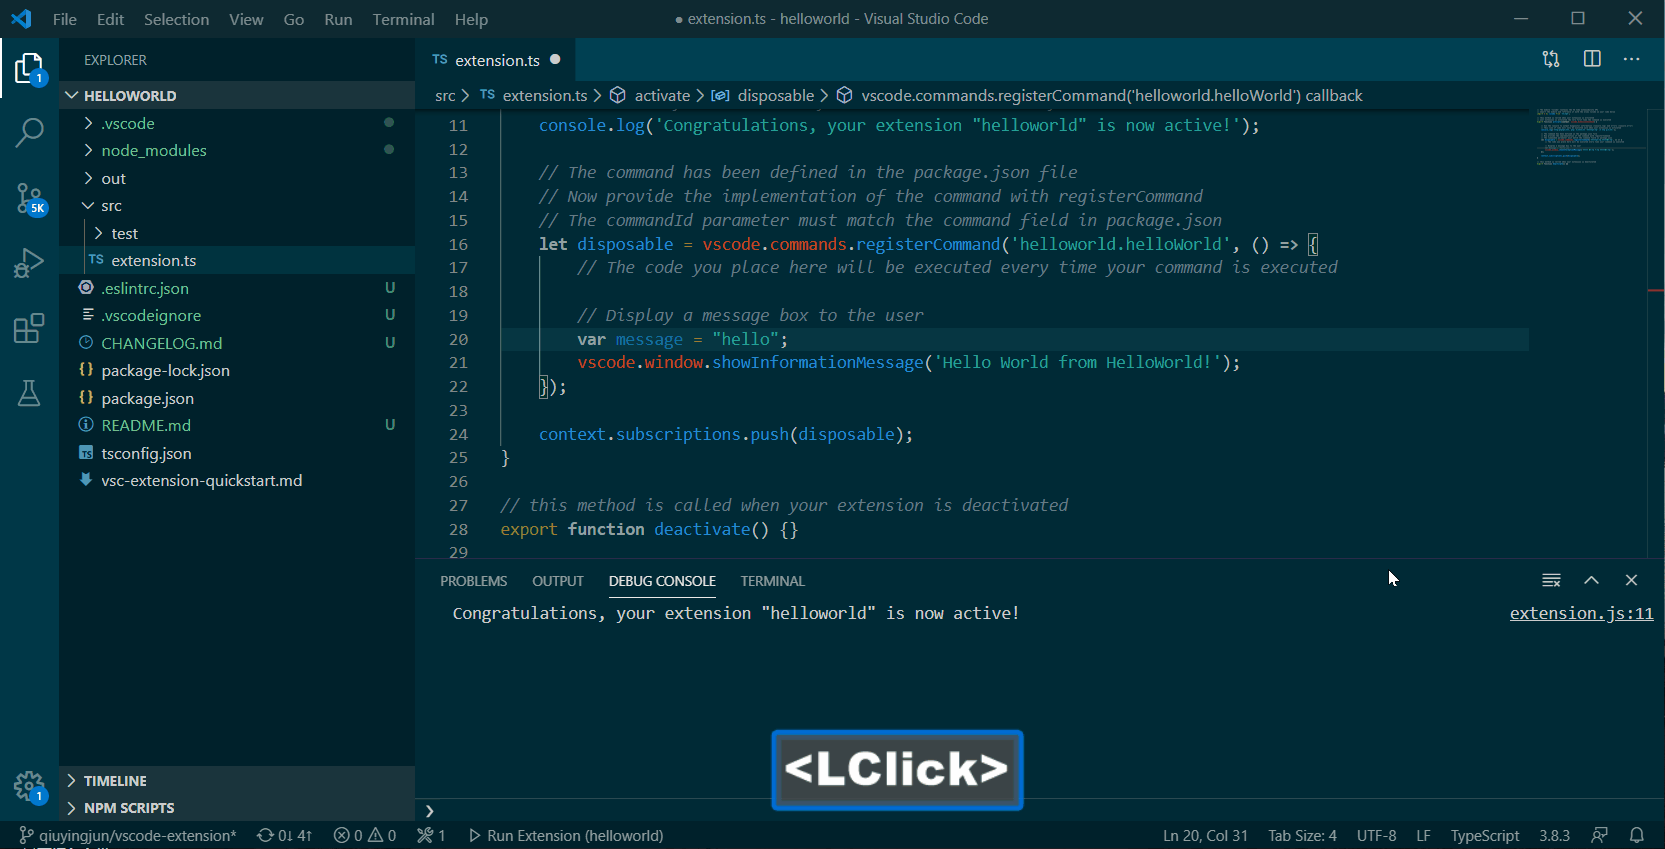Select the DEBUG CONSOLE panel tab

662,581
